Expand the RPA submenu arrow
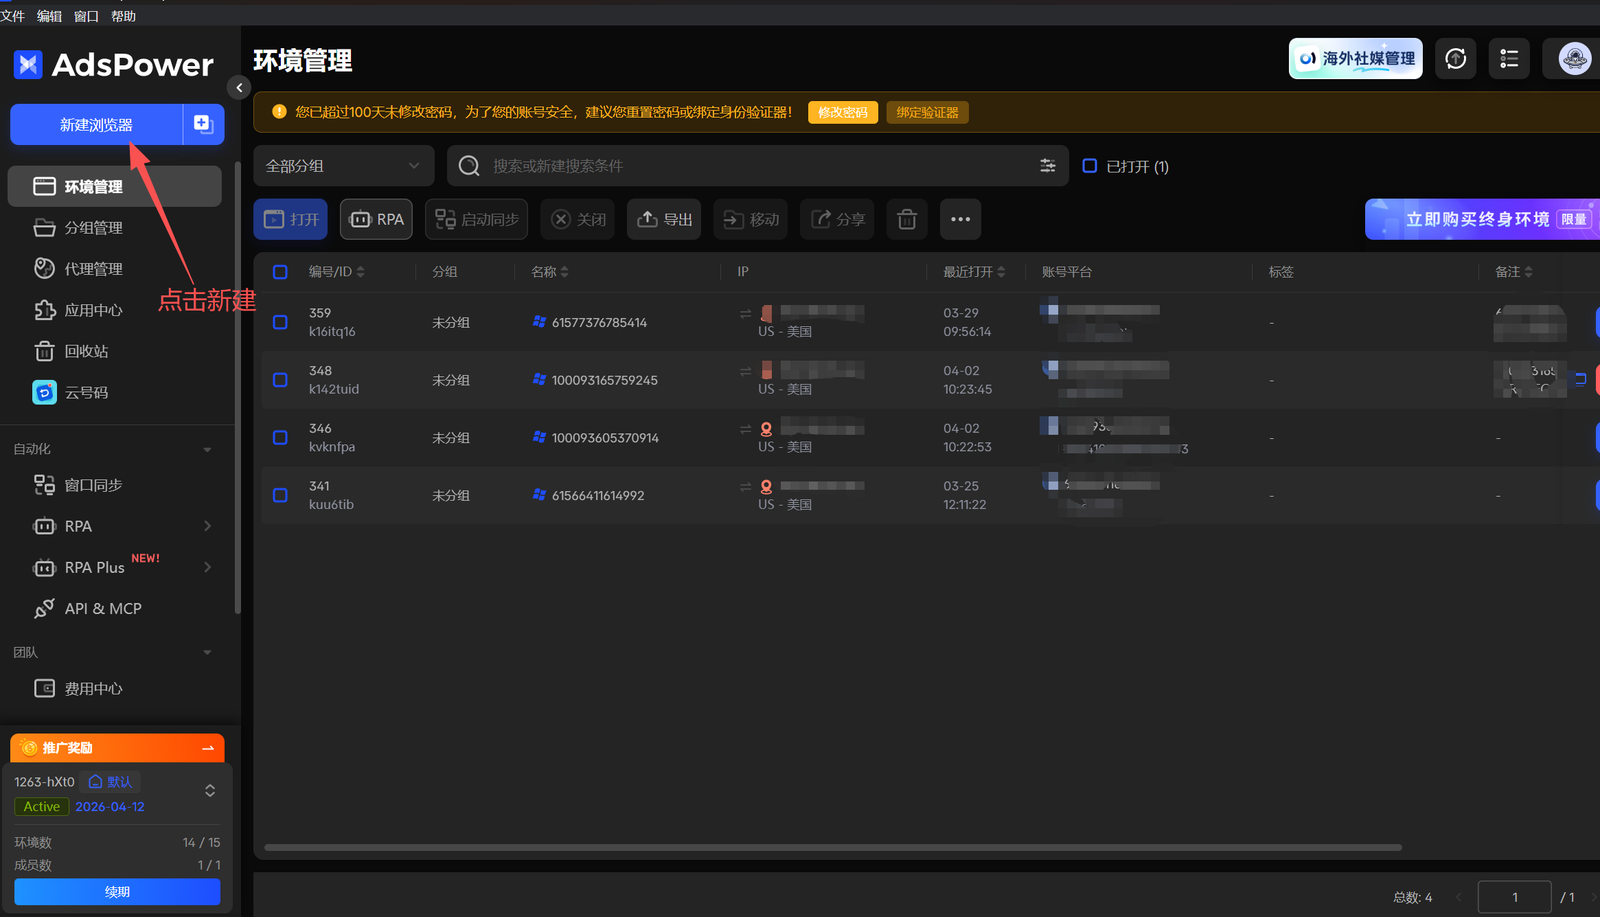 207,526
